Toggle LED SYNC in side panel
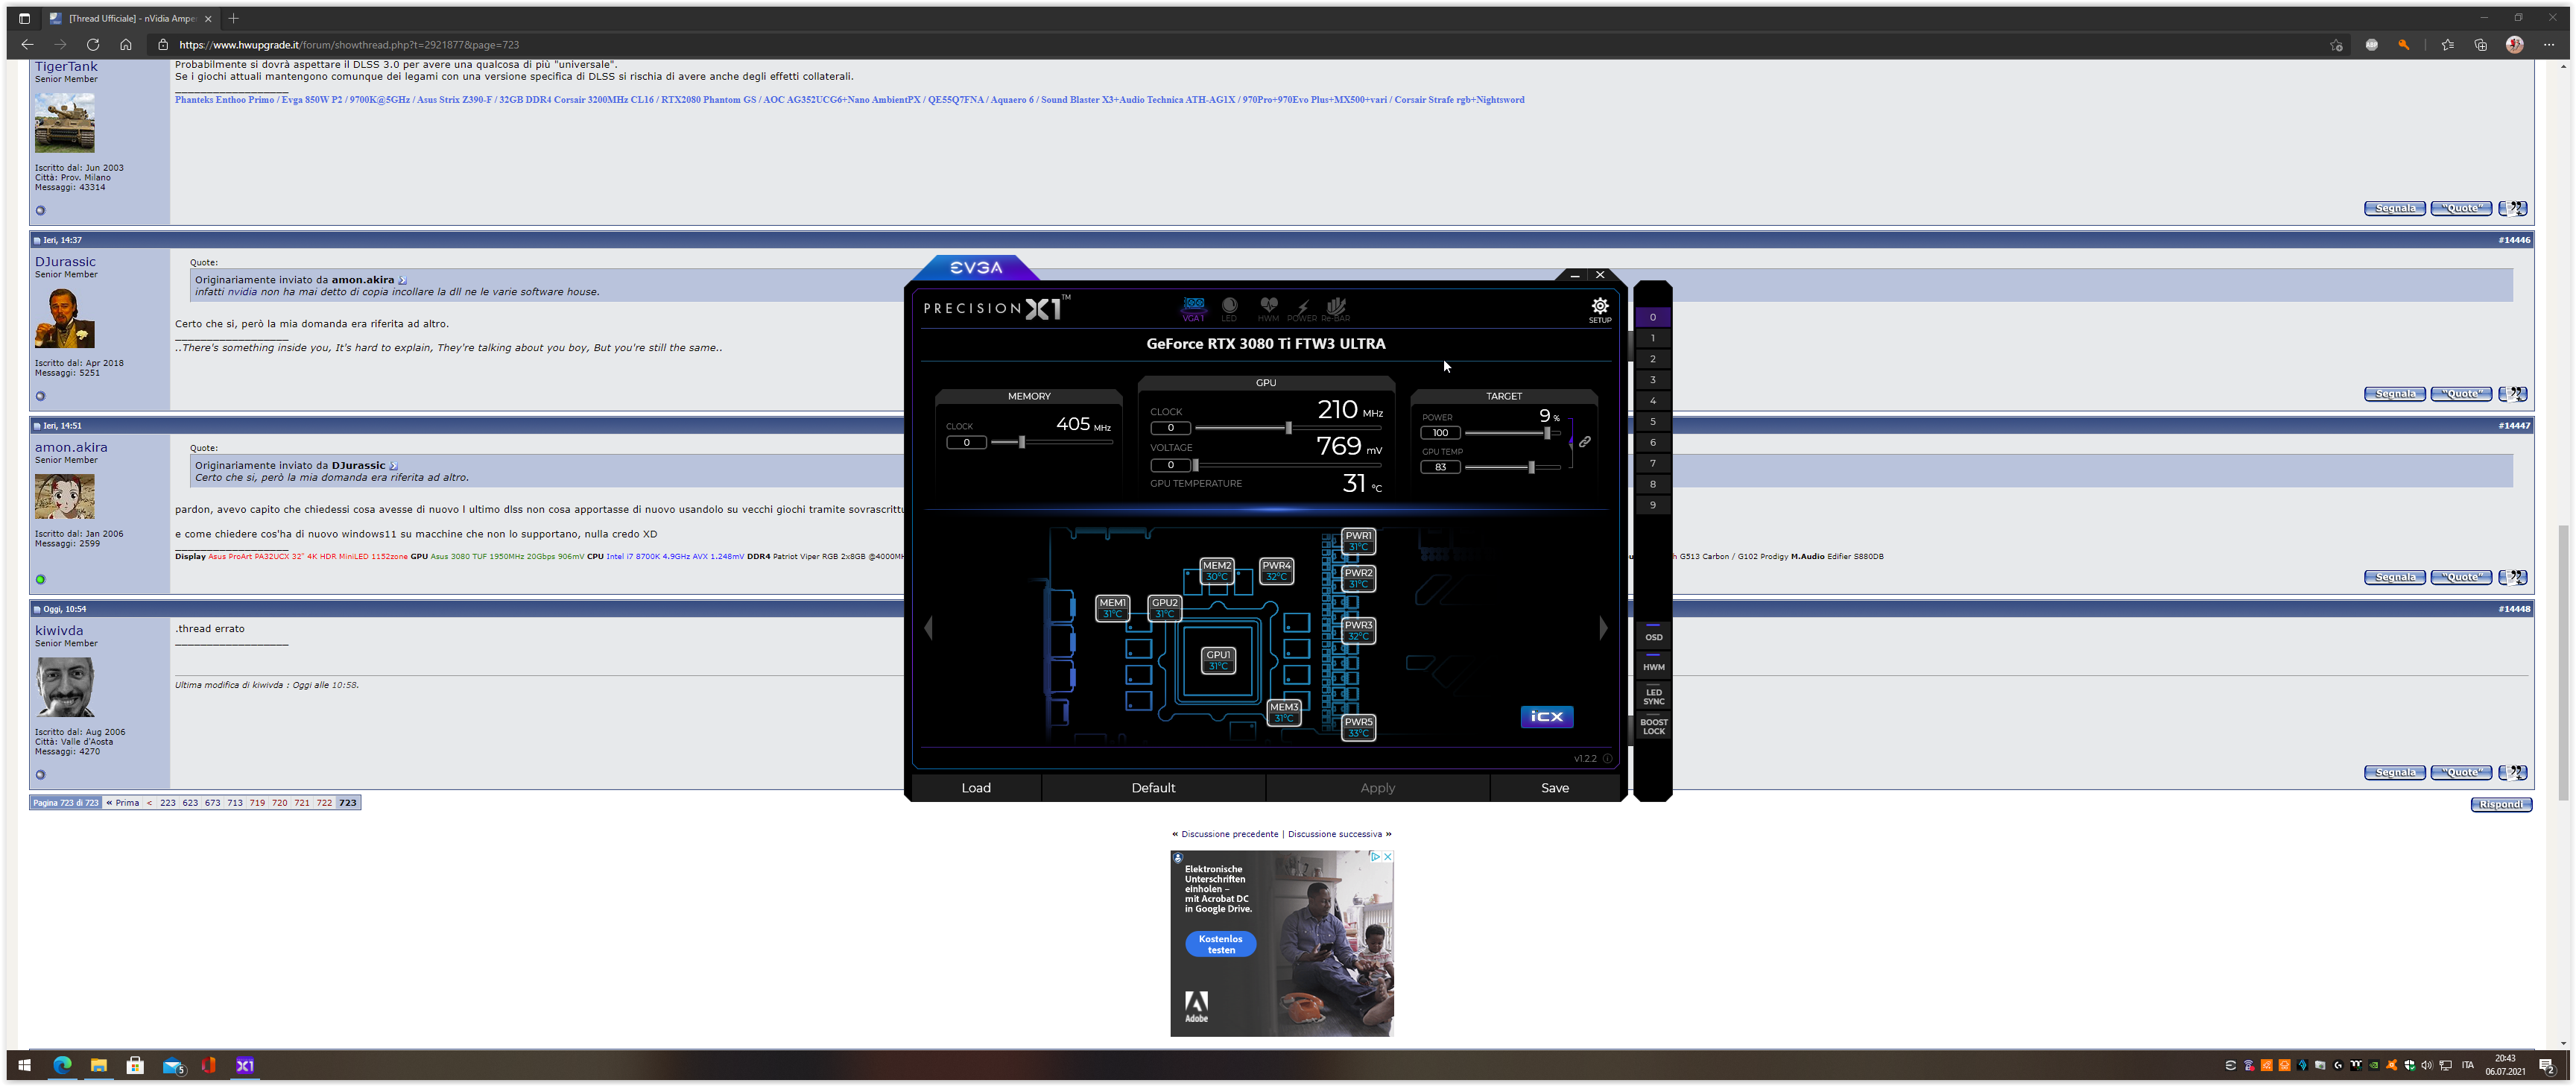 1654,696
